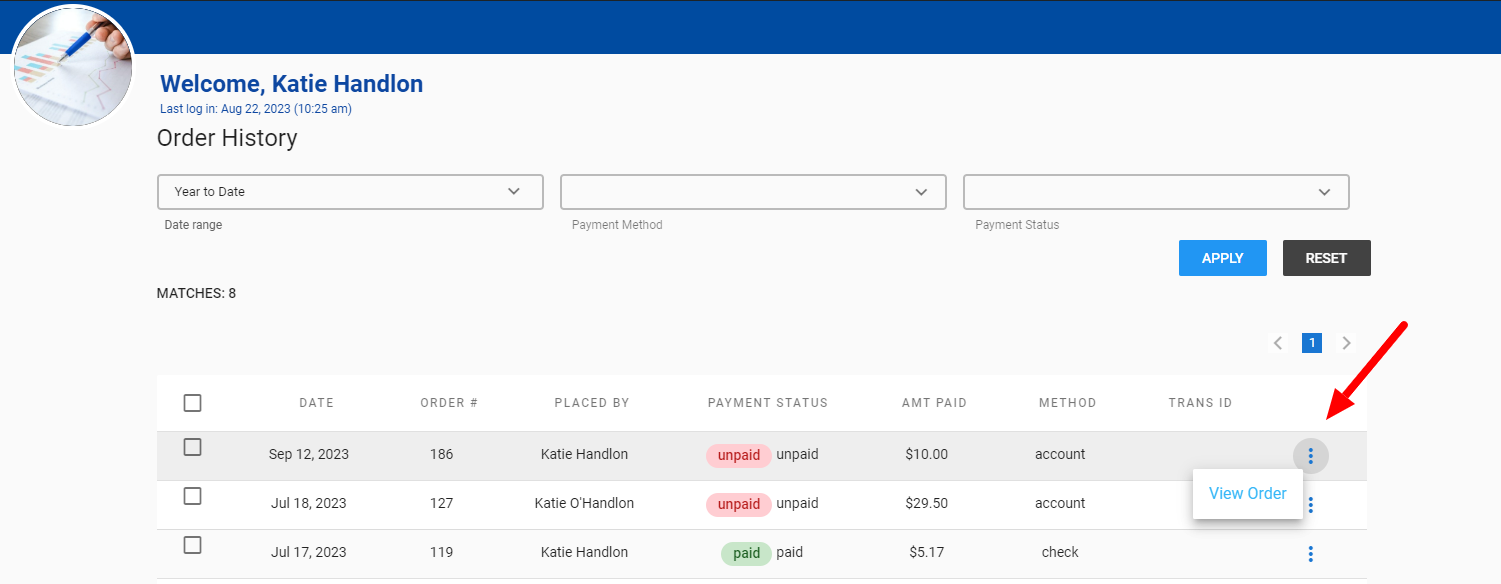This screenshot has width=1501, height=584.
Task: Click the $10.00 amount cell
Action: pyautogui.click(x=926, y=454)
